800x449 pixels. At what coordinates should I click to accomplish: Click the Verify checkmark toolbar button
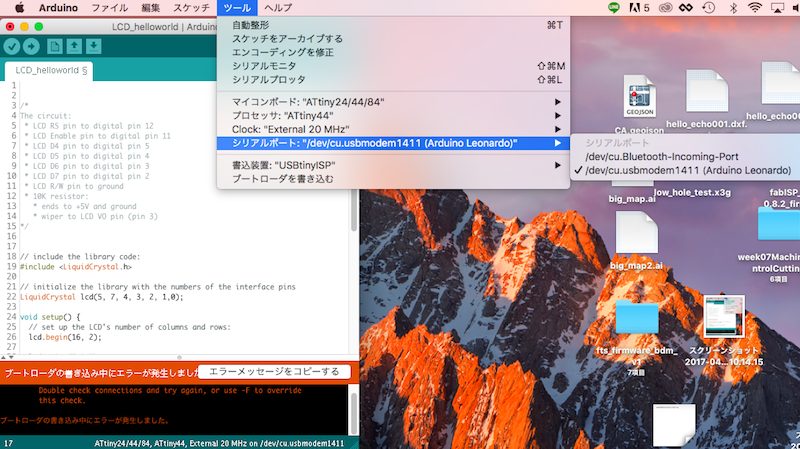(x=12, y=46)
